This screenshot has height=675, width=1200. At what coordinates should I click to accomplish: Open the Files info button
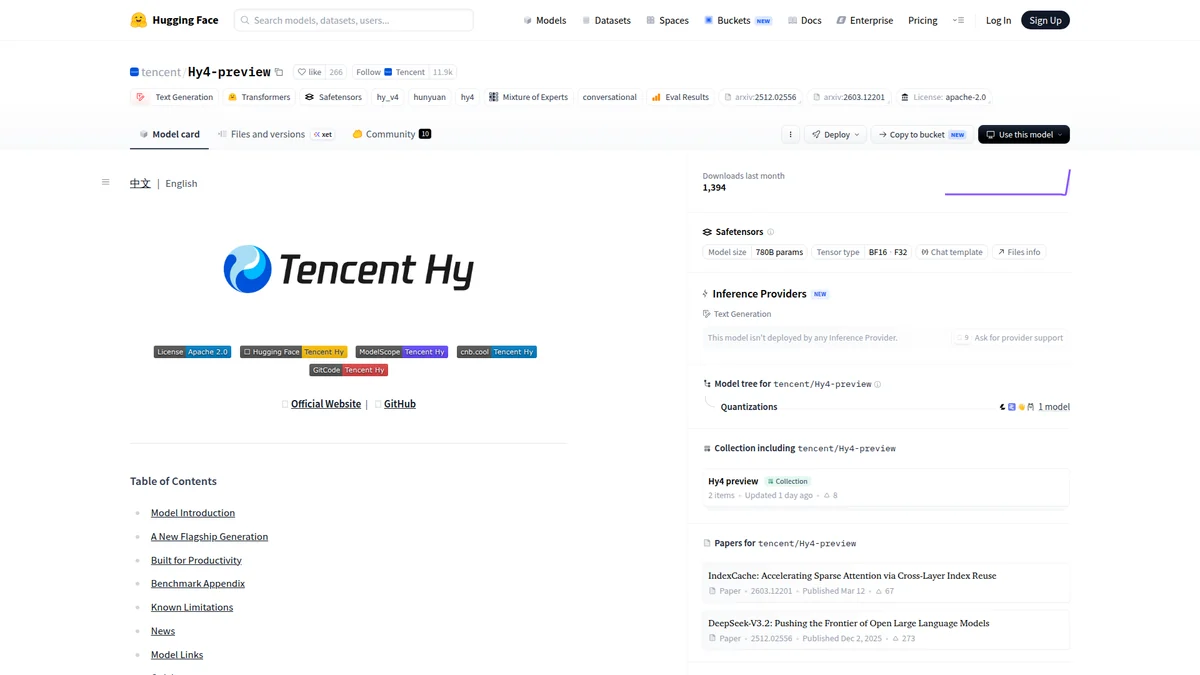tap(1019, 252)
